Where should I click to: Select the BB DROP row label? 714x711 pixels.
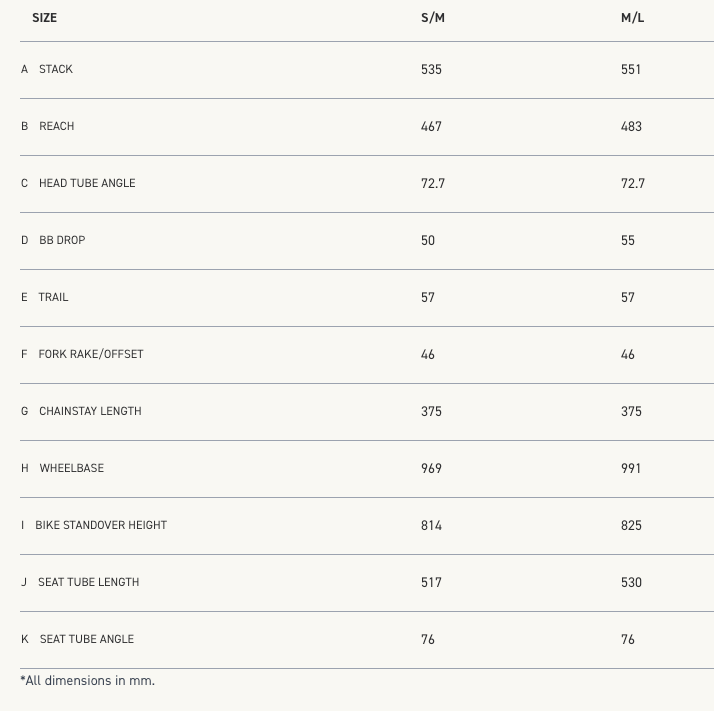click(x=62, y=240)
